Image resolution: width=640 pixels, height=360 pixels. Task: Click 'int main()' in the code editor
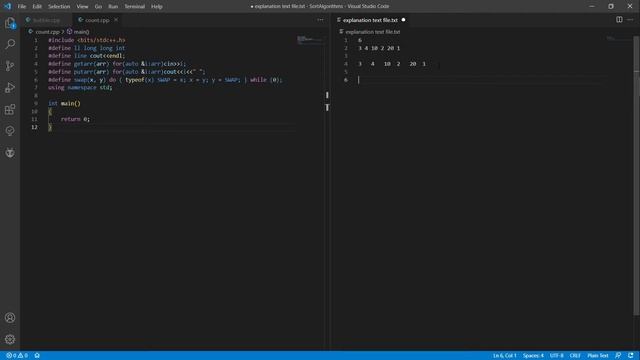(64, 103)
